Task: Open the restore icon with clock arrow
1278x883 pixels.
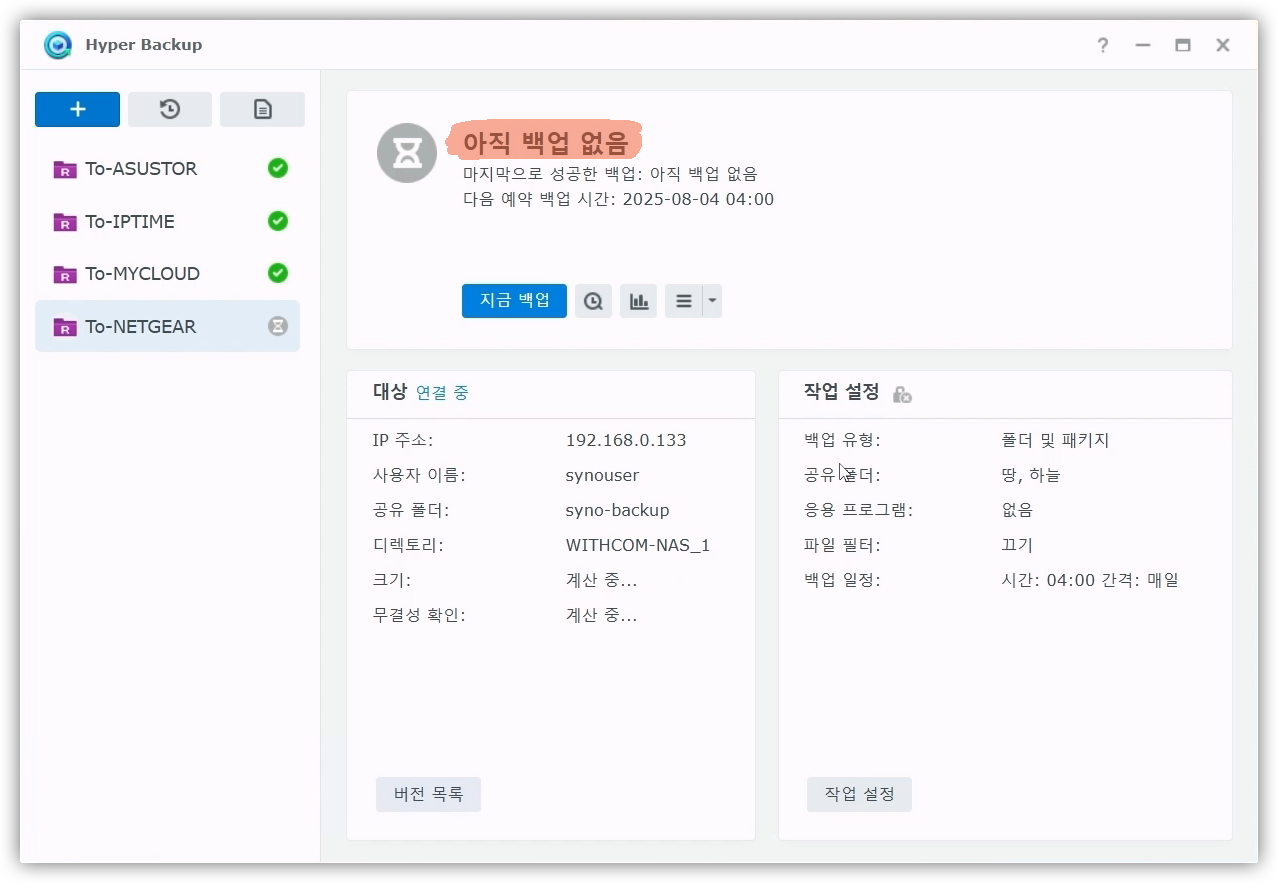Action: (x=170, y=110)
